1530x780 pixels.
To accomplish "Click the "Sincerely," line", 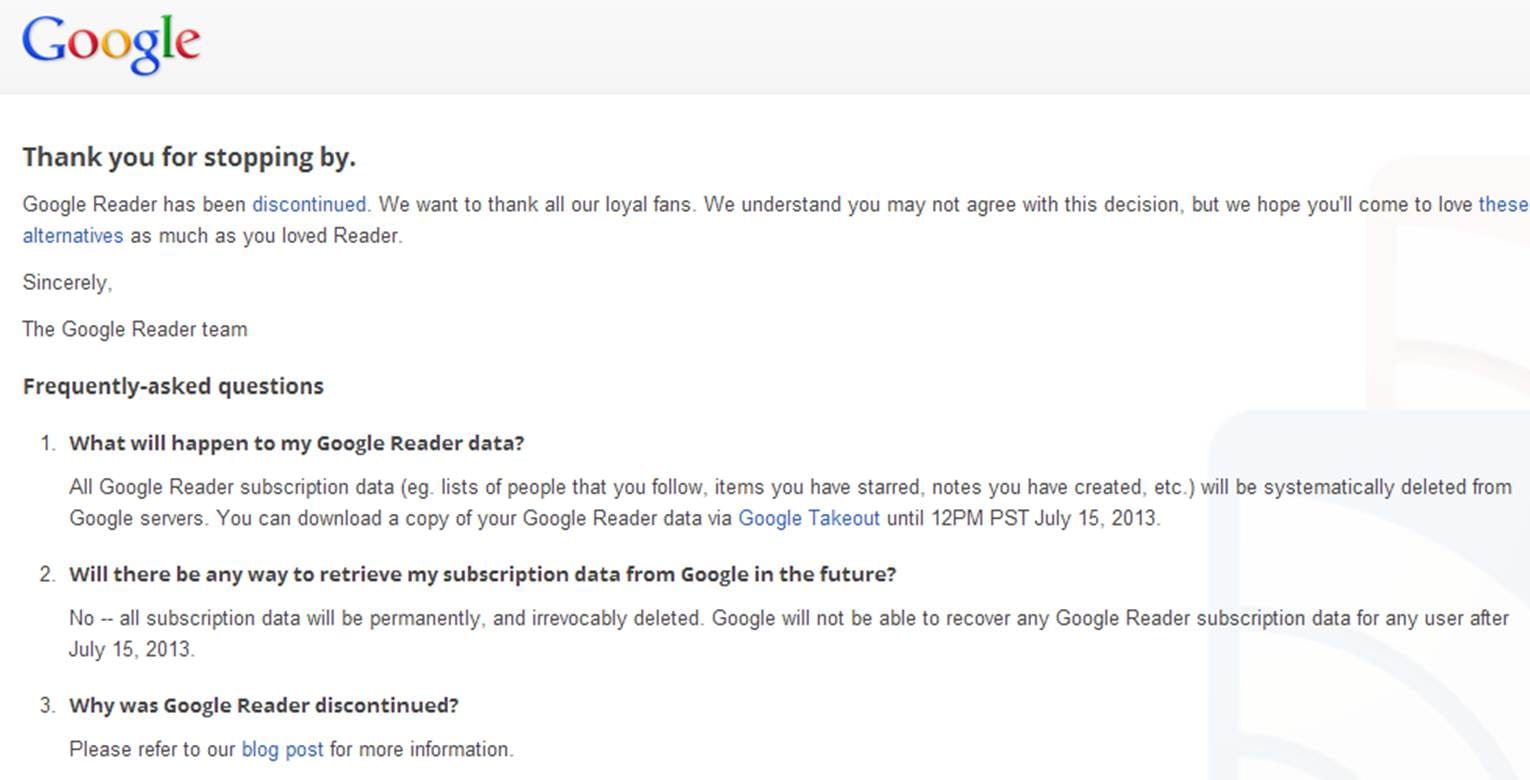I will coord(68,283).
